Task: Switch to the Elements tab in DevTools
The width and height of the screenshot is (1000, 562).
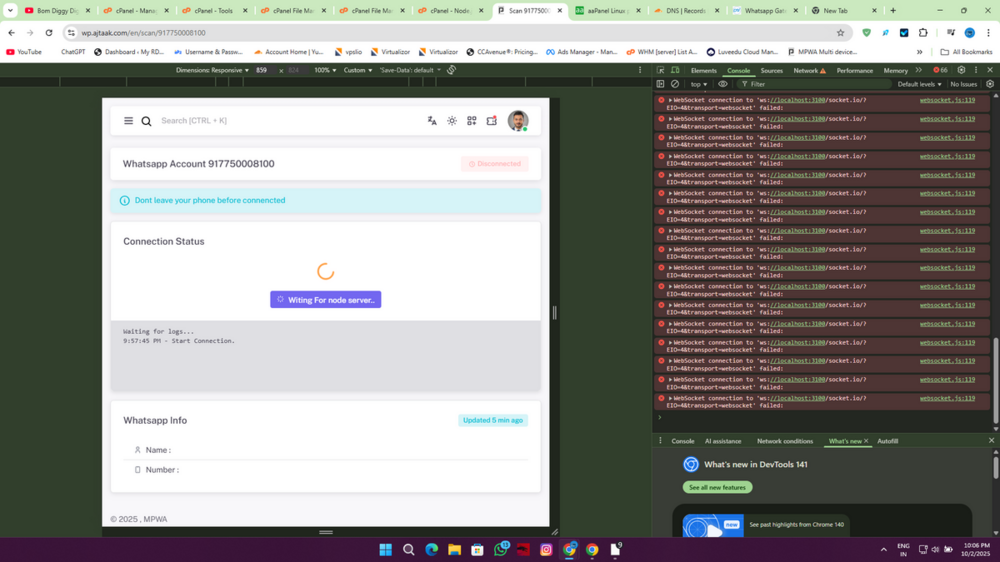Action: 703,71
